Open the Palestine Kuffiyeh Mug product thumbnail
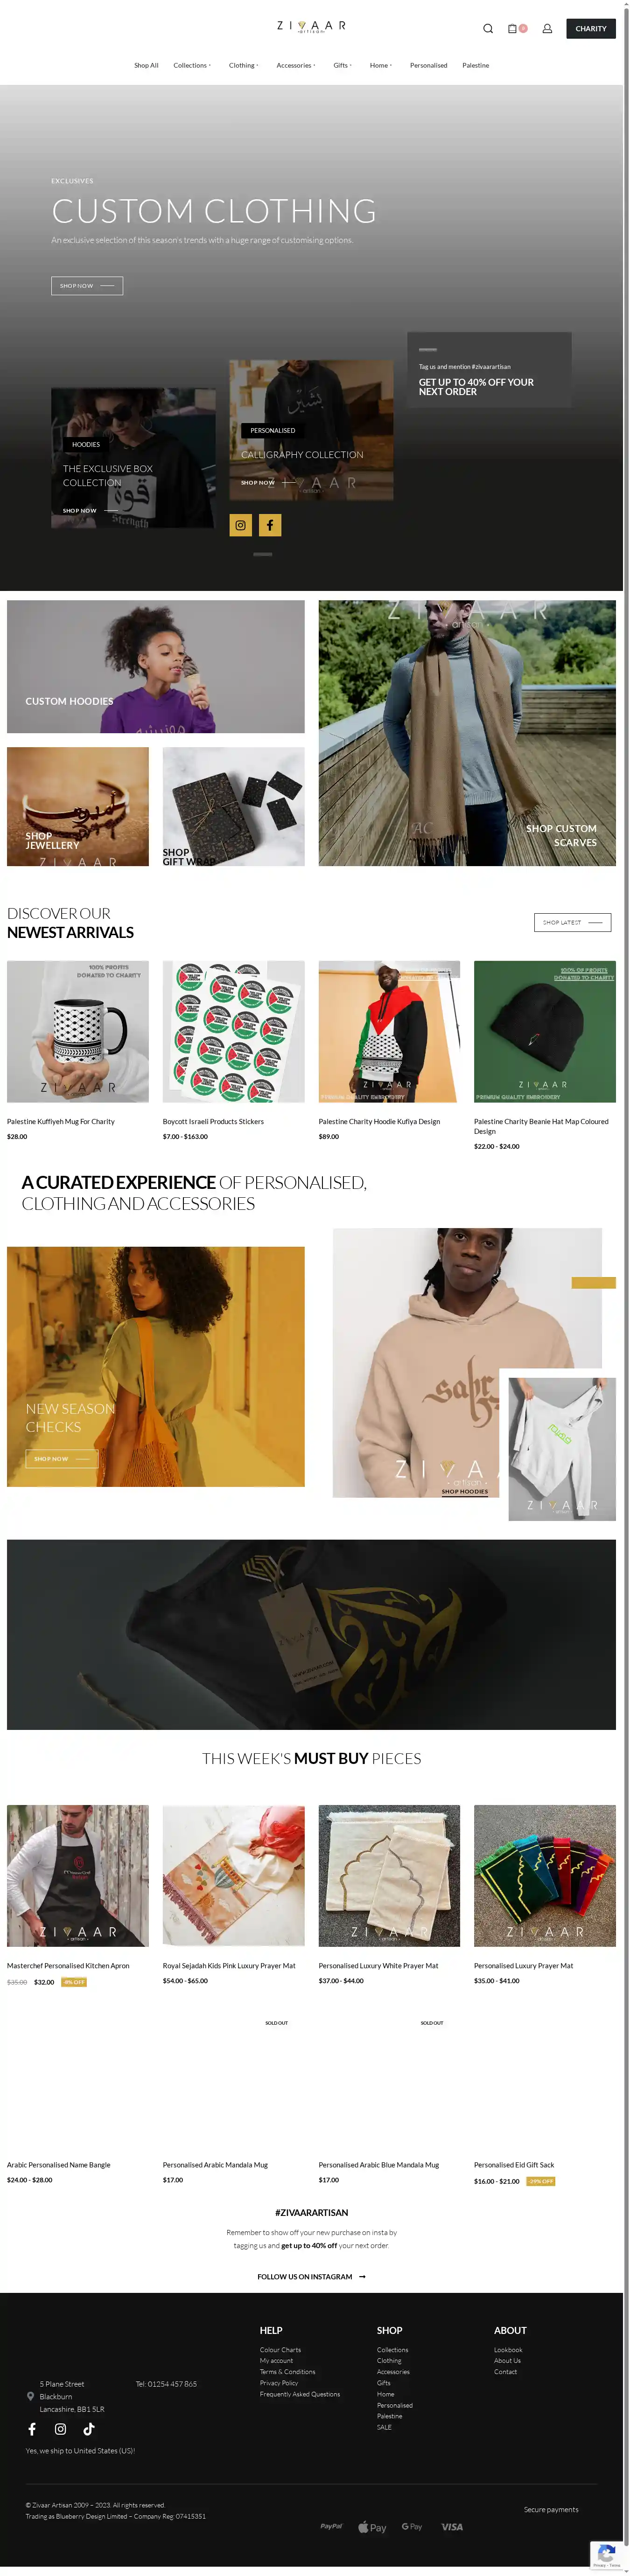630x2576 pixels. pyautogui.click(x=78, y=1031)
